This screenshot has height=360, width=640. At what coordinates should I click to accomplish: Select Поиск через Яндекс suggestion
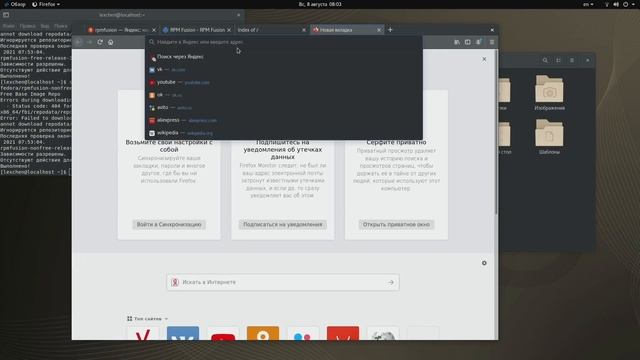[284, 57]
